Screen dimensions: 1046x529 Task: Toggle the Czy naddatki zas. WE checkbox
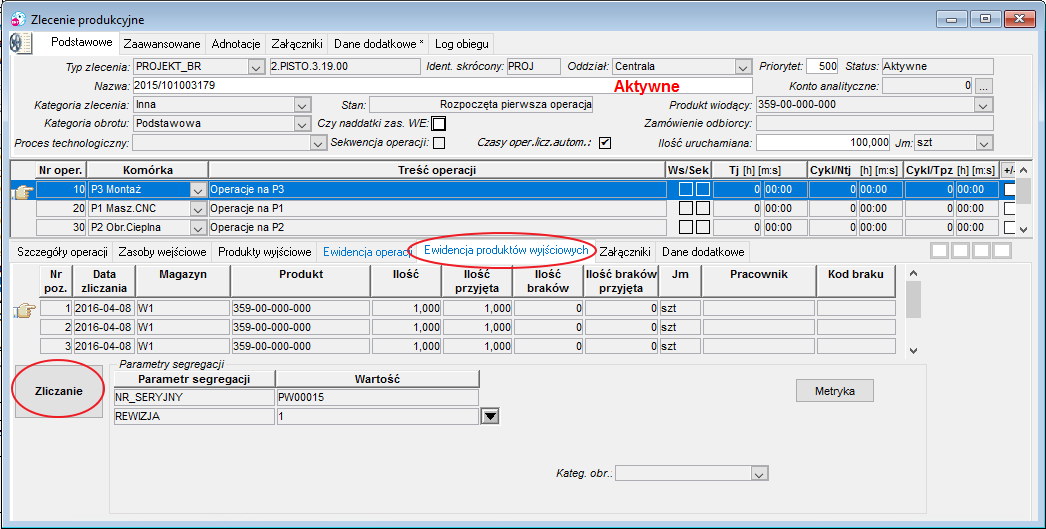438,123
